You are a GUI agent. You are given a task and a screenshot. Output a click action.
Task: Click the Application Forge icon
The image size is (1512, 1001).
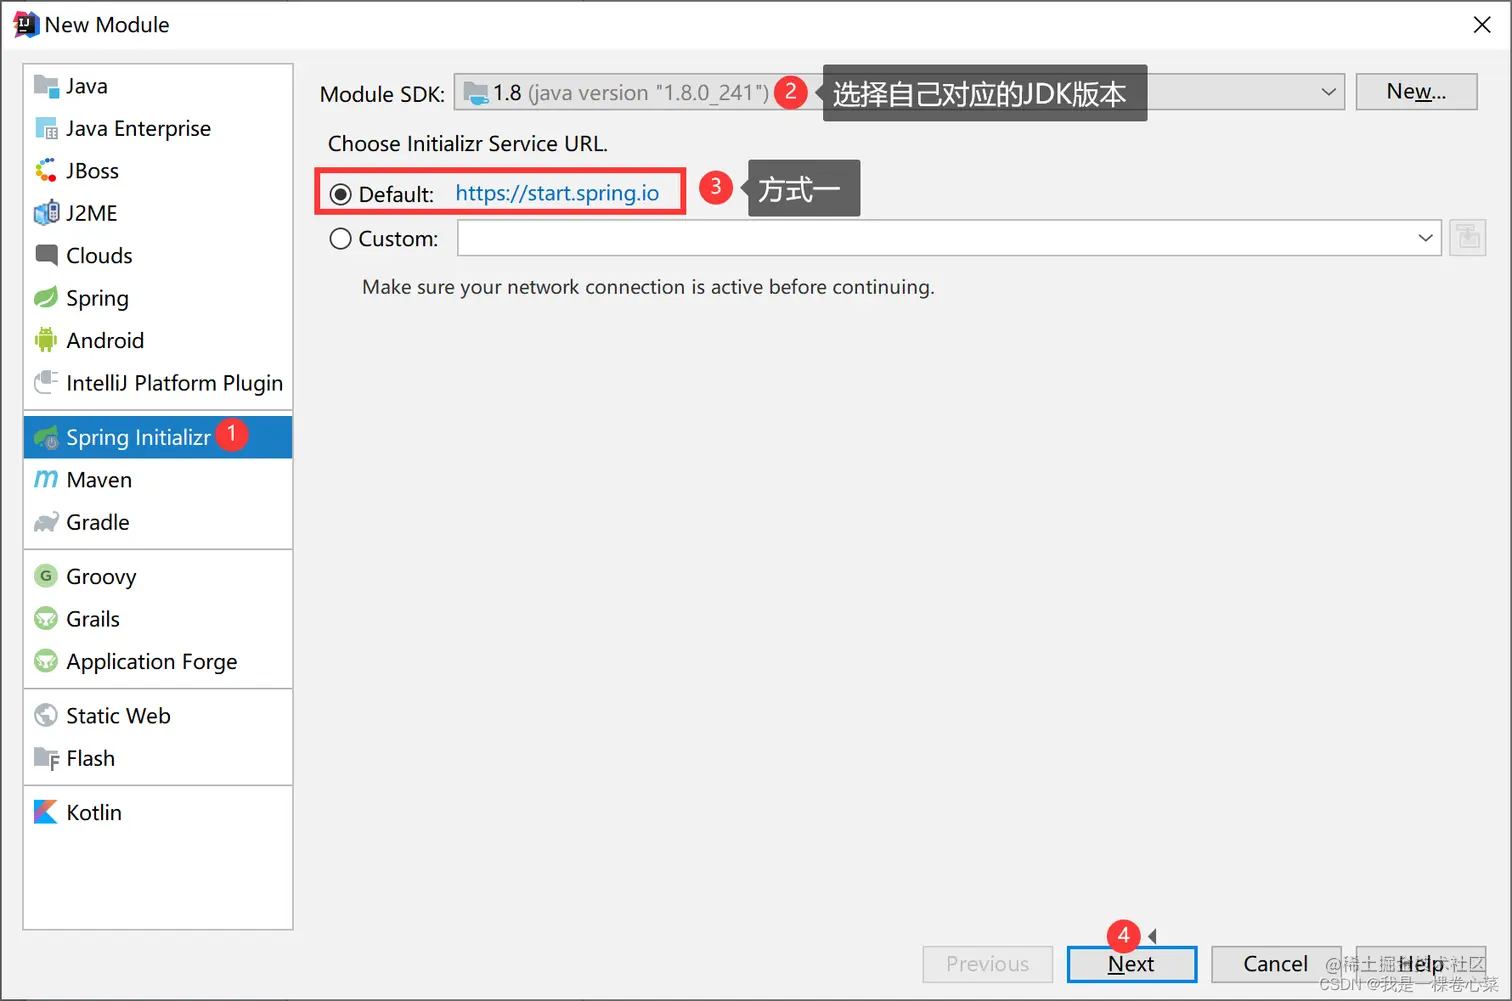[x=46, y=661]
